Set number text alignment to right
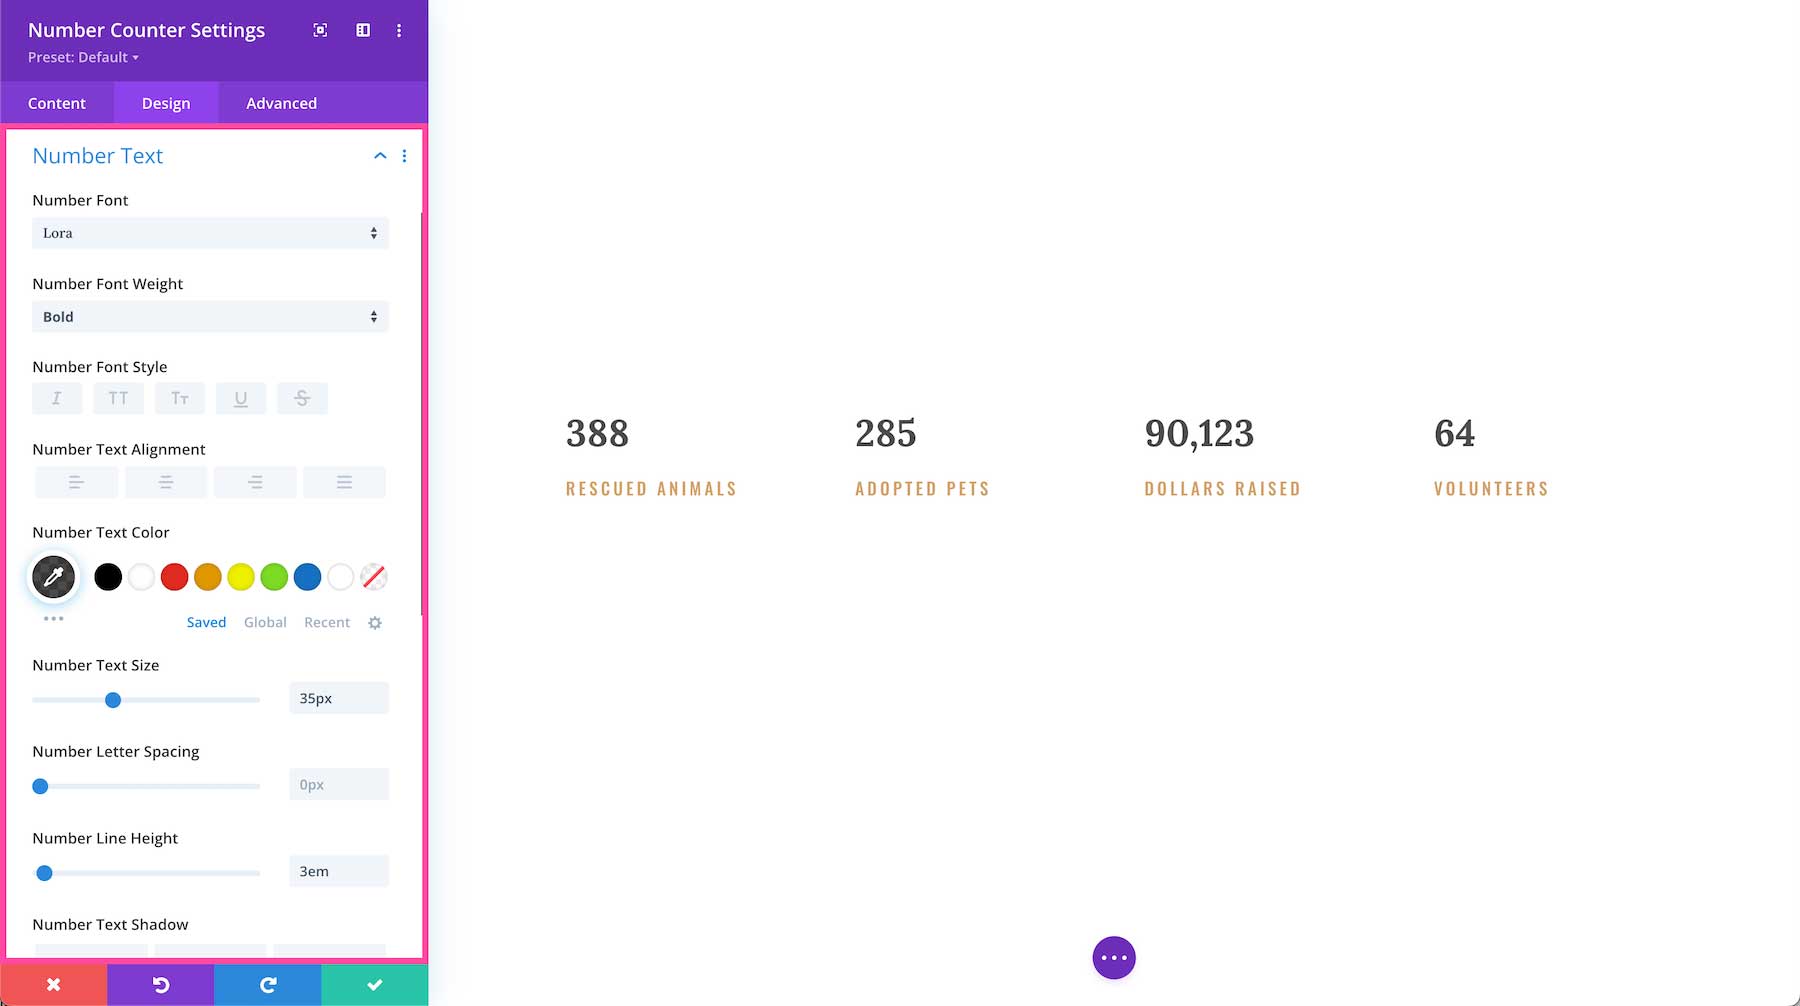The image size is (1800, 1006). click(x=255, y=481)
